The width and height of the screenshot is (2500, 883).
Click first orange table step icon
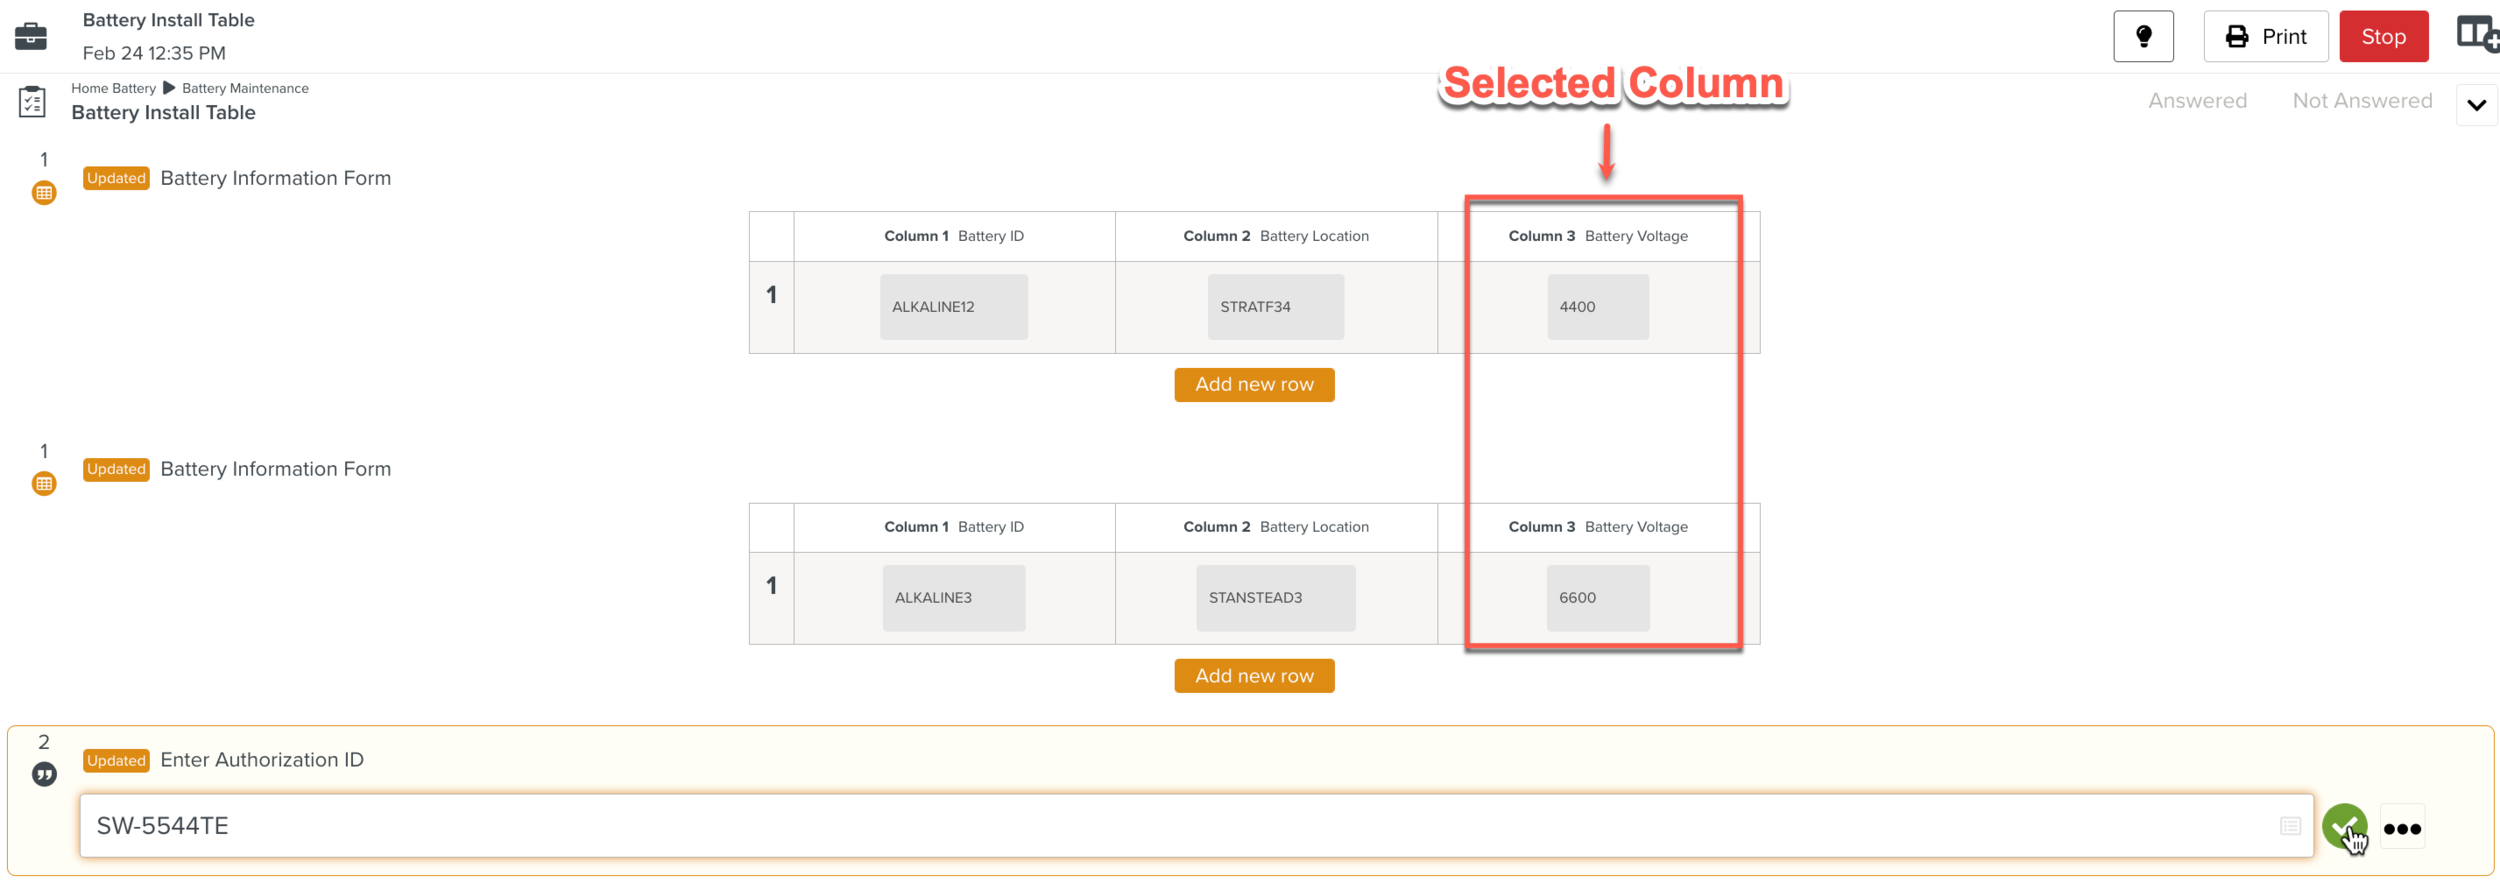(x=44, y=193)
